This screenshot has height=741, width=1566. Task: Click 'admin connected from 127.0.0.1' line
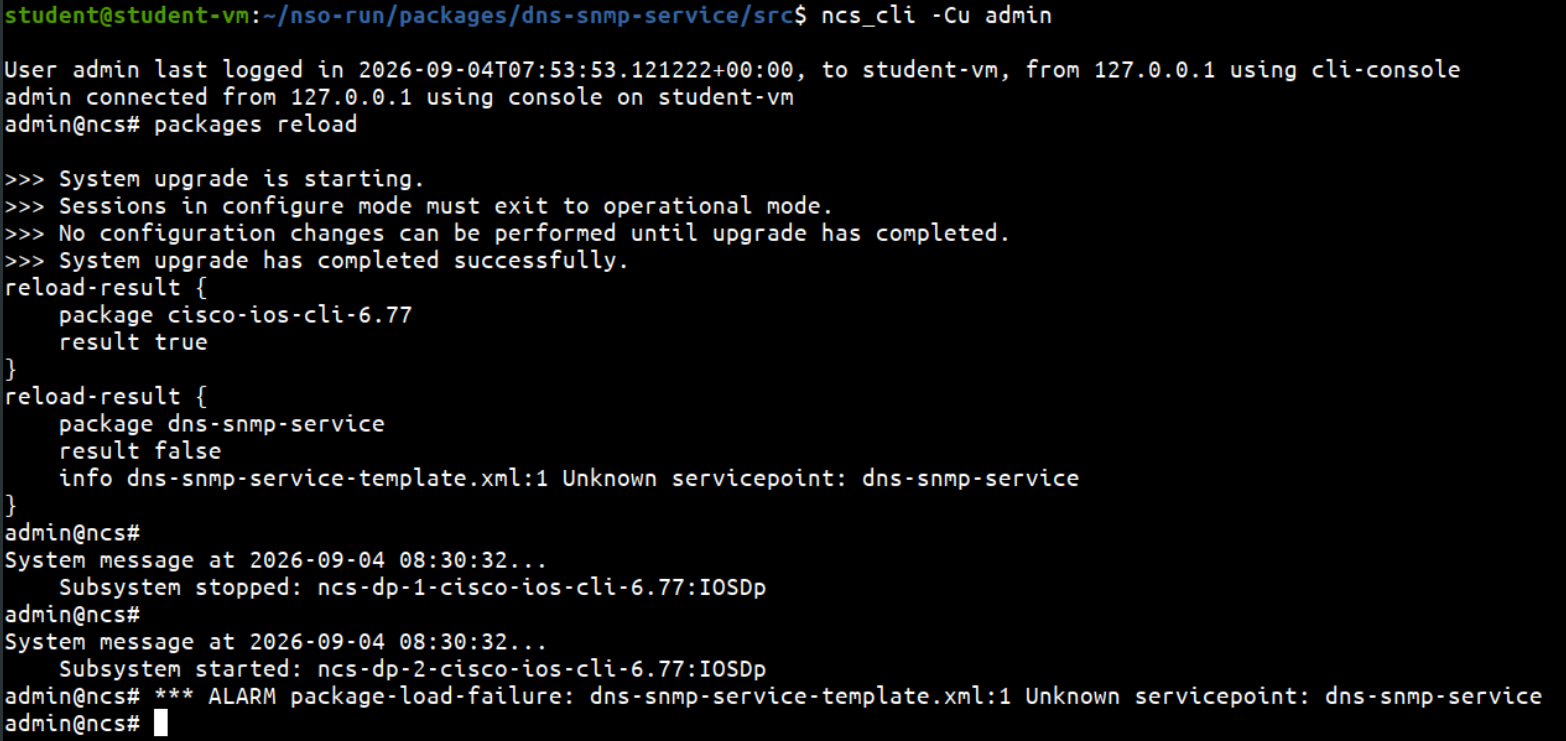tap(399, 97)
